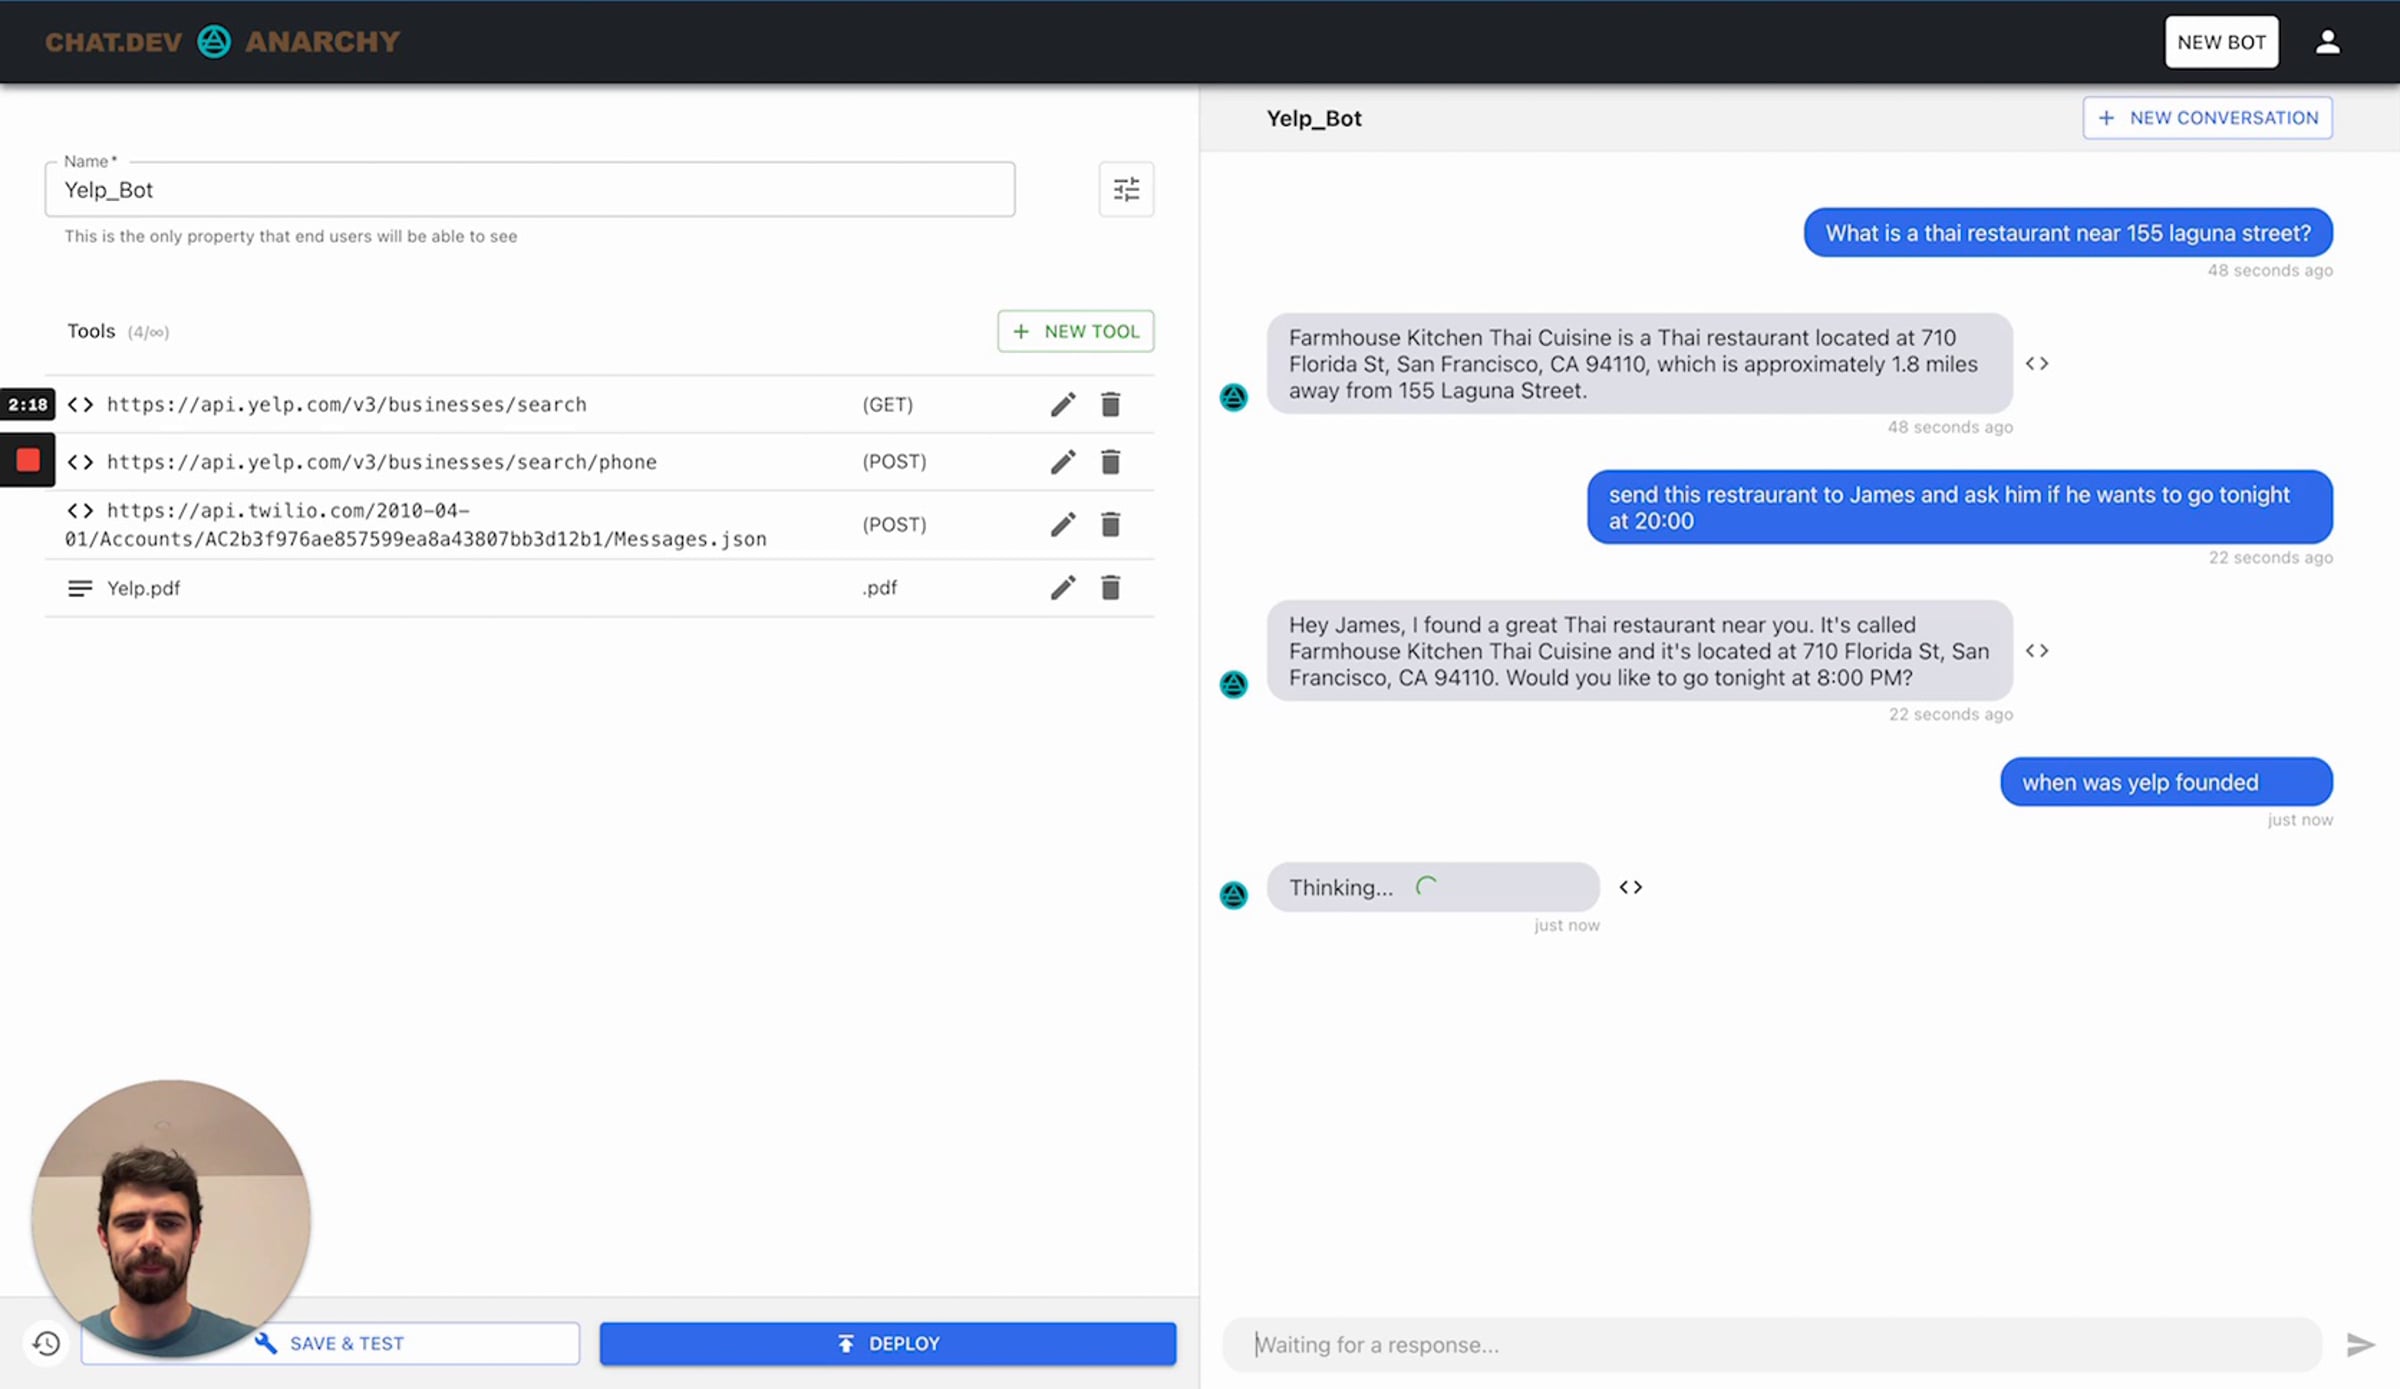Open bot settings sliders icon

(x=1126, y=189)
